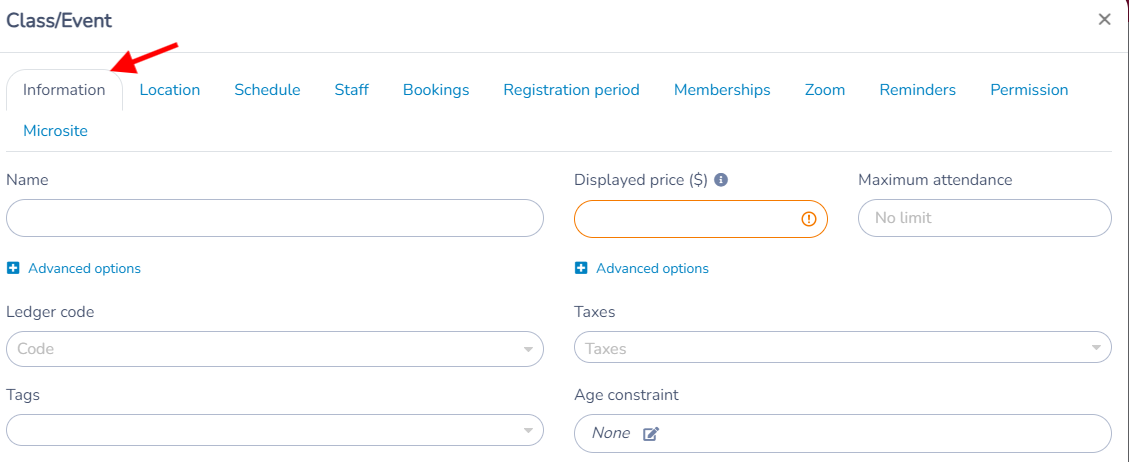Open the Taxes dropdown

[843, 349]
